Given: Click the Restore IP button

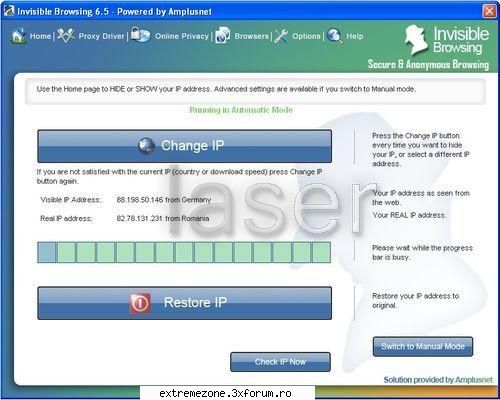Looking at the screenshot, I should [185, 303].
